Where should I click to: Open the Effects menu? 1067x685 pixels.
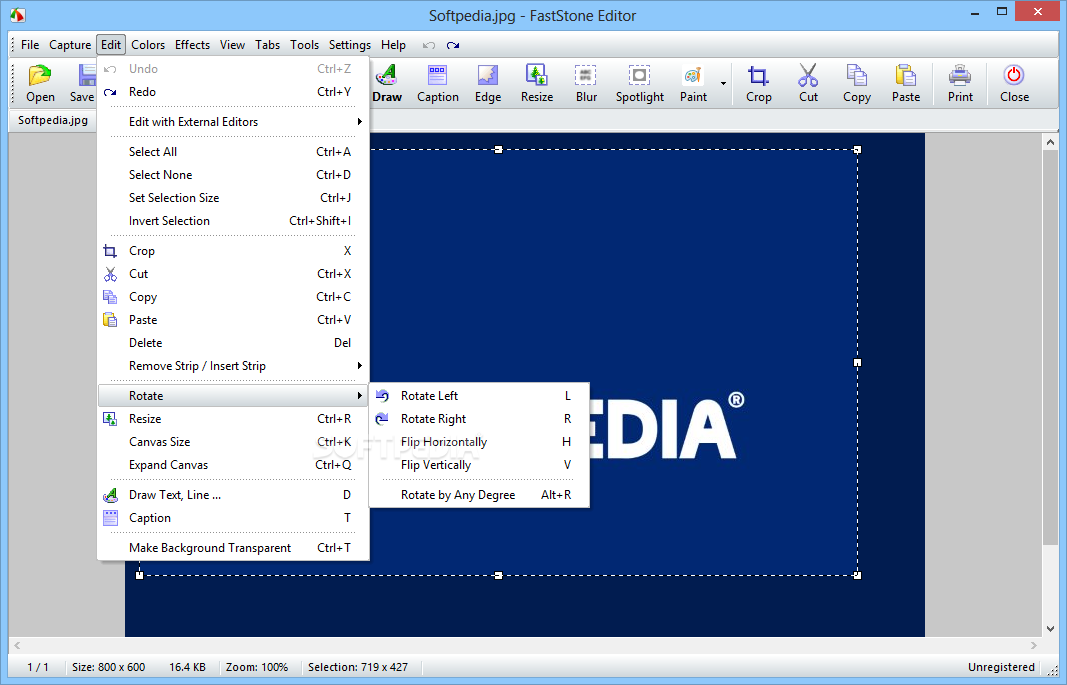[192, 45]
